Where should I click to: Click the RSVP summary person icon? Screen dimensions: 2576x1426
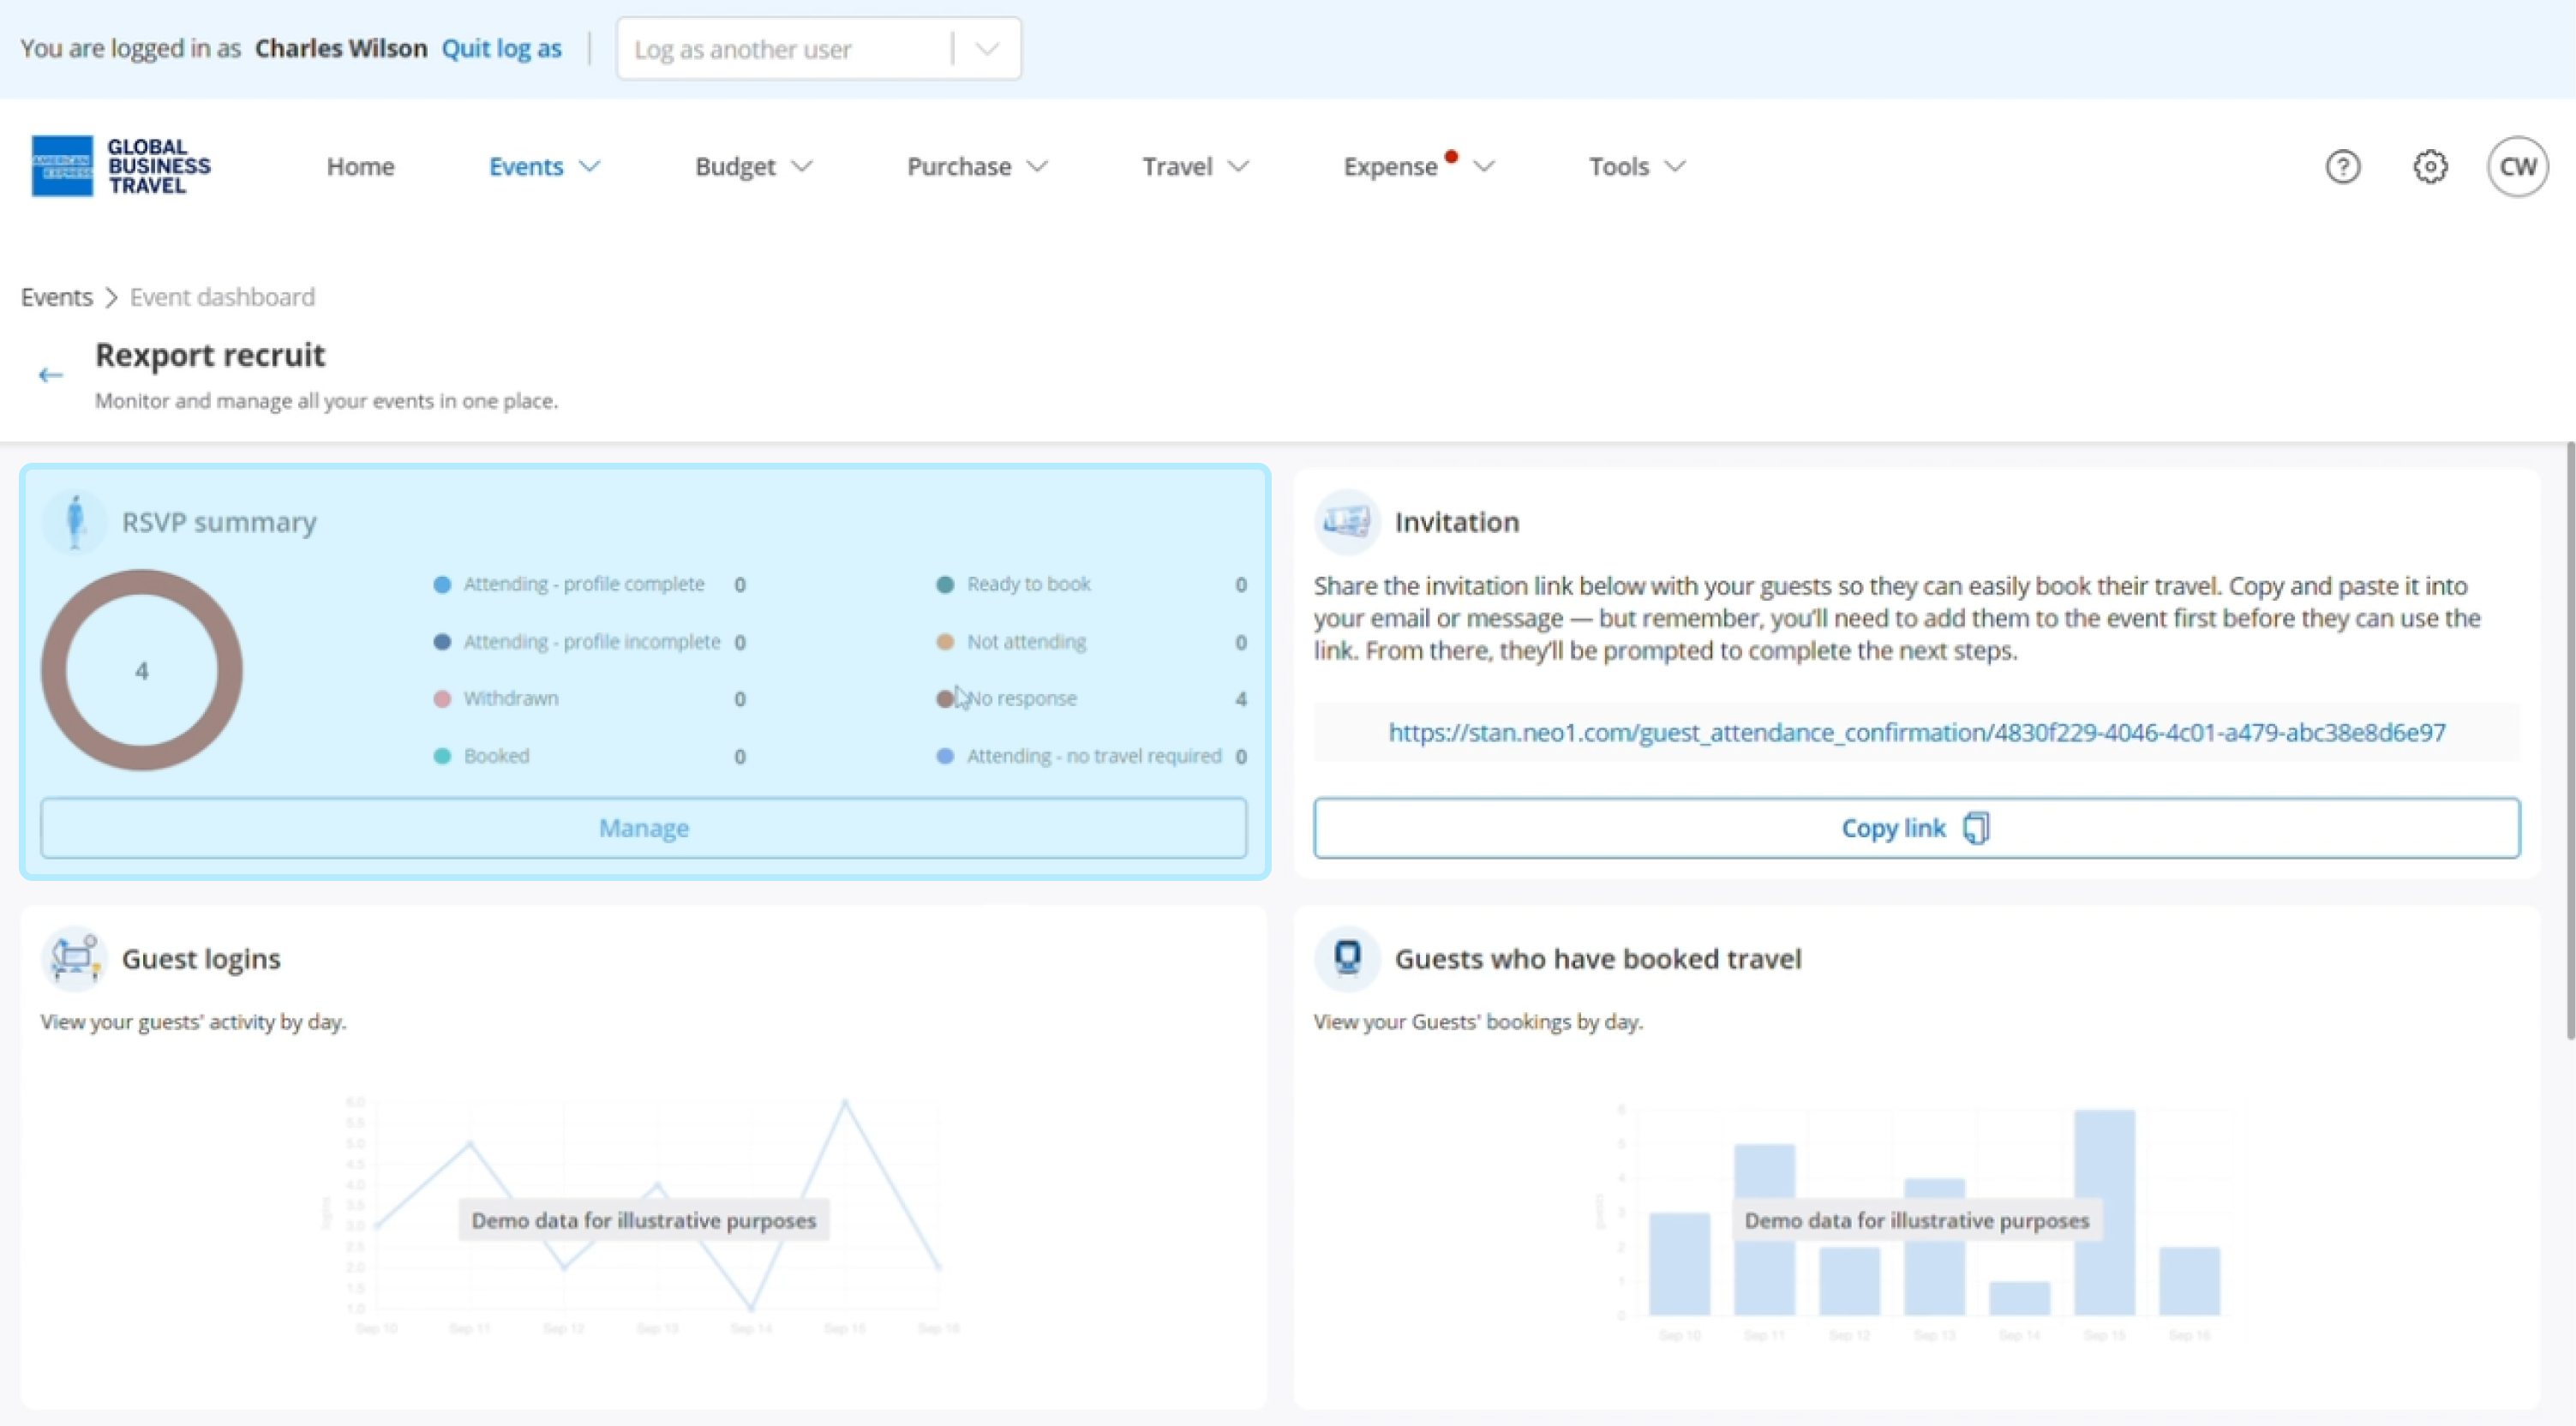point(75,521)
